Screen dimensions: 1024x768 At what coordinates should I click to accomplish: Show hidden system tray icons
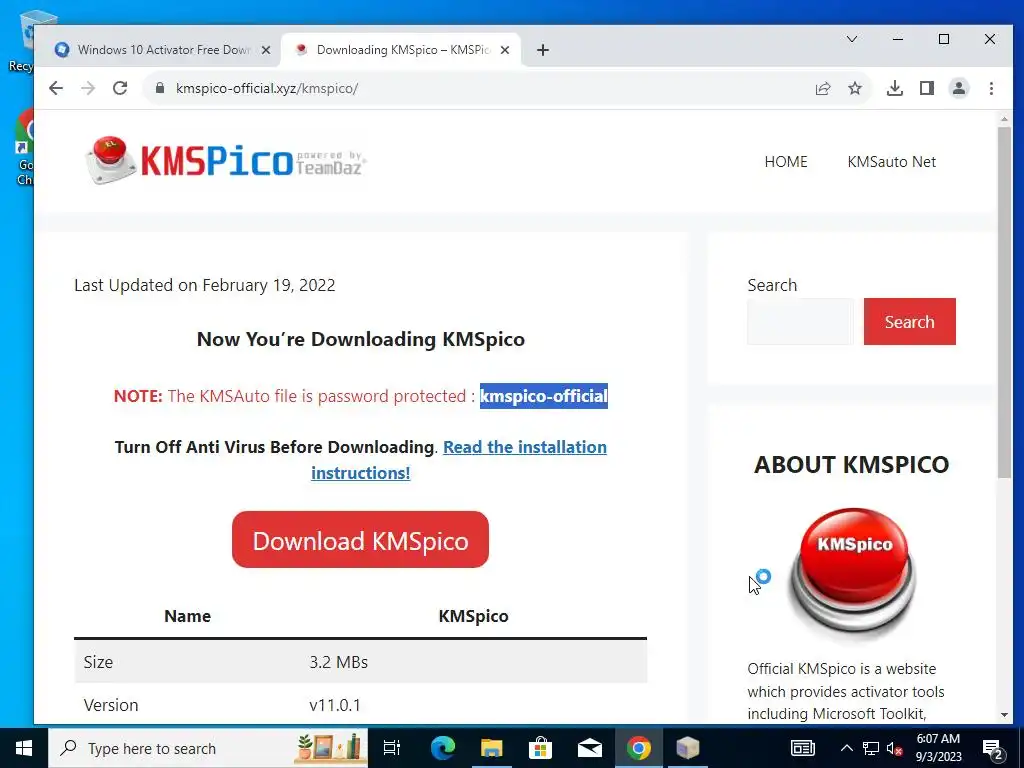[846, 748]
